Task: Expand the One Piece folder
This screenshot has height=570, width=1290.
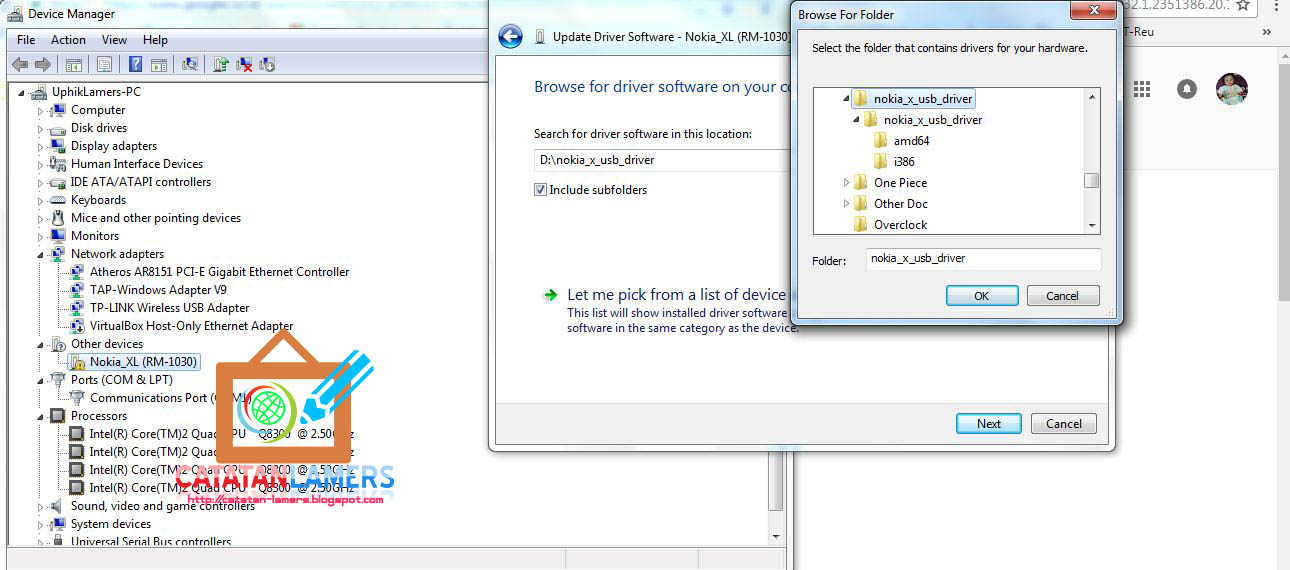Action: tap(847, 183)
